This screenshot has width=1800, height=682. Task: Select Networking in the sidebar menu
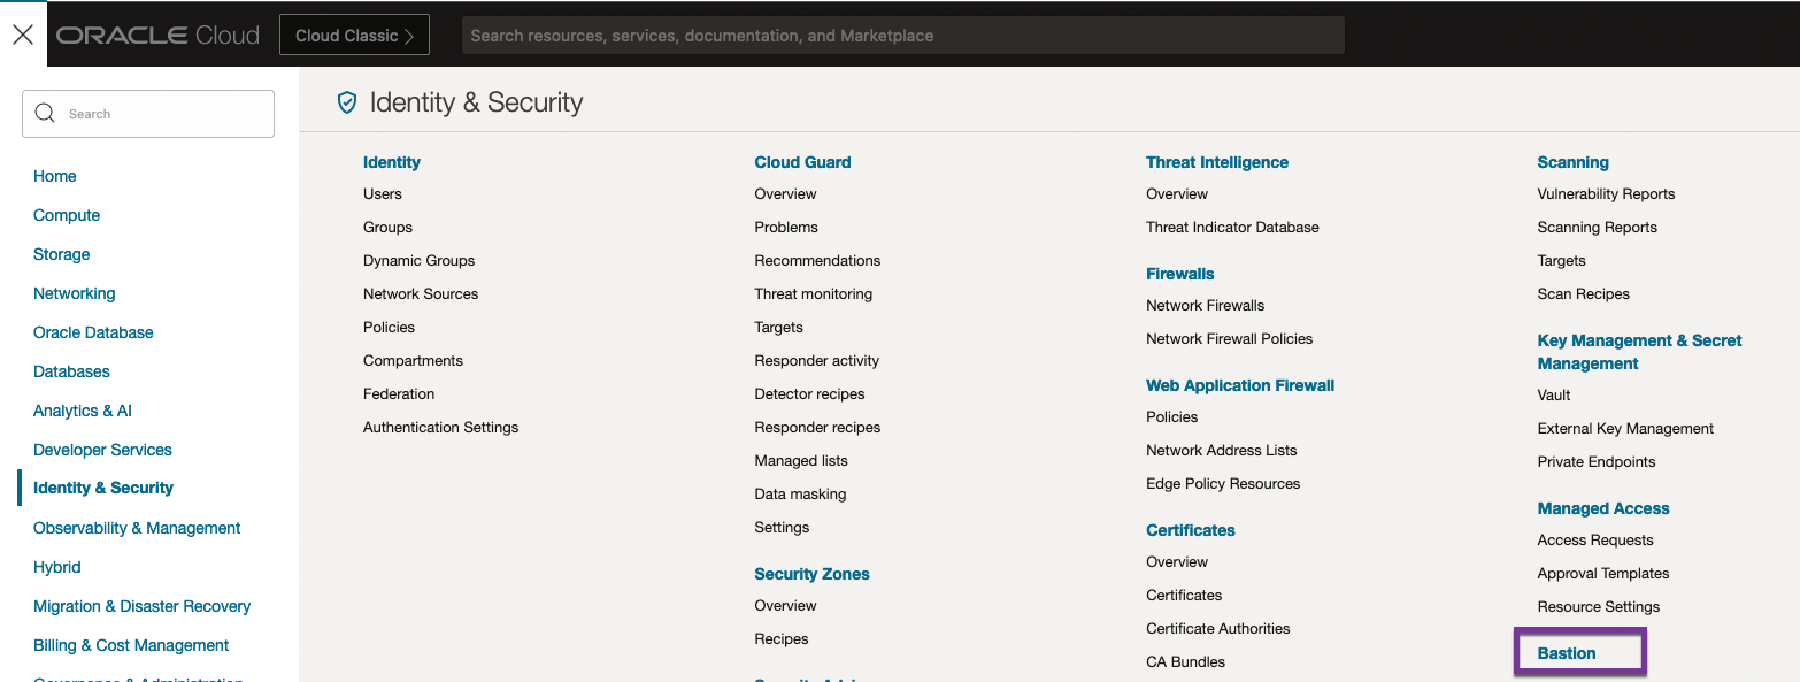[x=74, y=293]
